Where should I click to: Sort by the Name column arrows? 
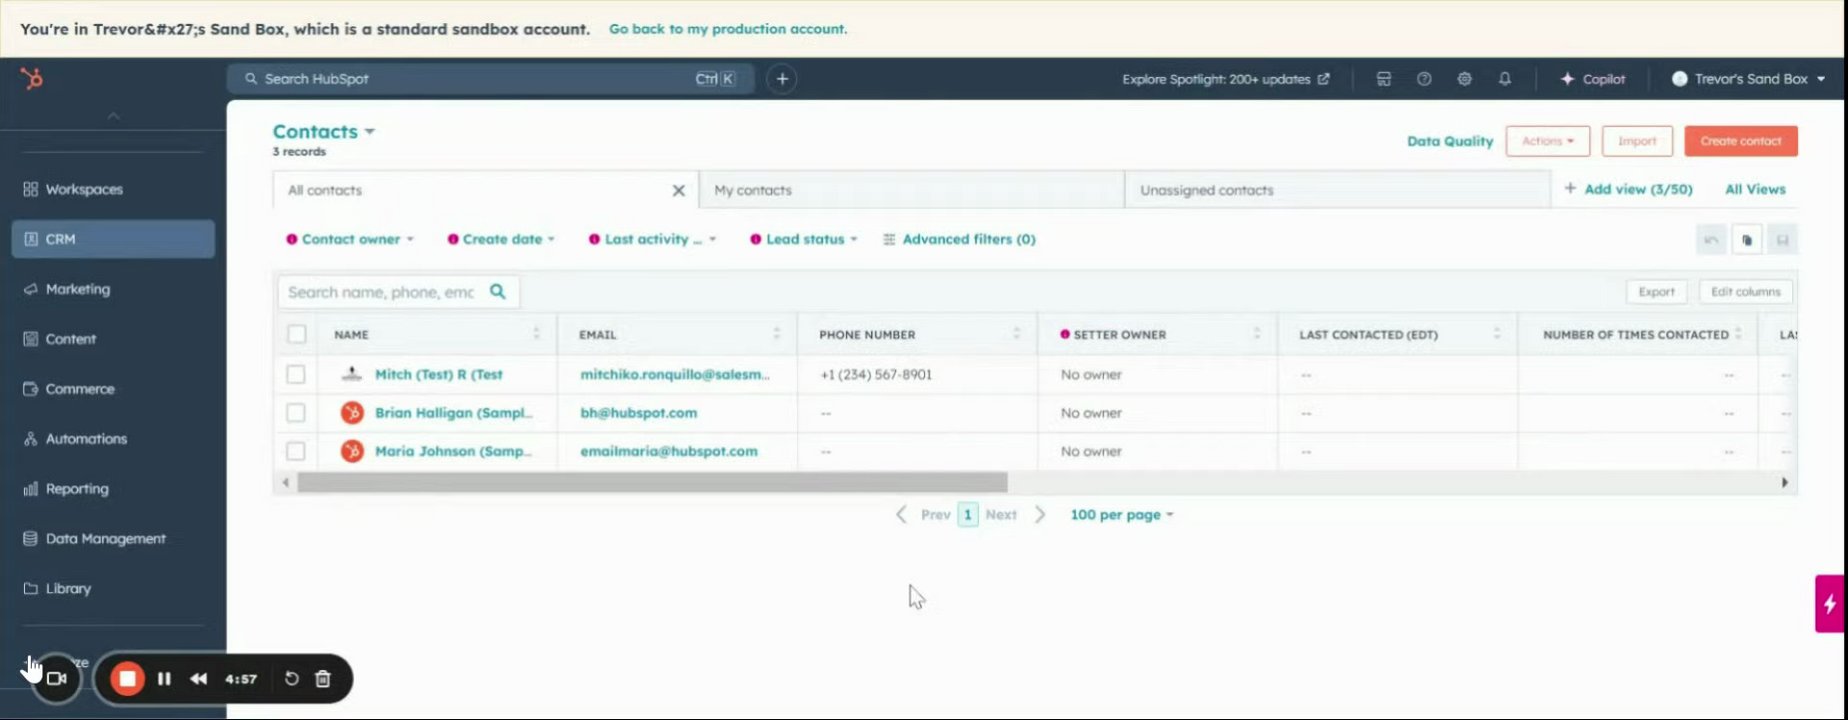pos(536,334)
